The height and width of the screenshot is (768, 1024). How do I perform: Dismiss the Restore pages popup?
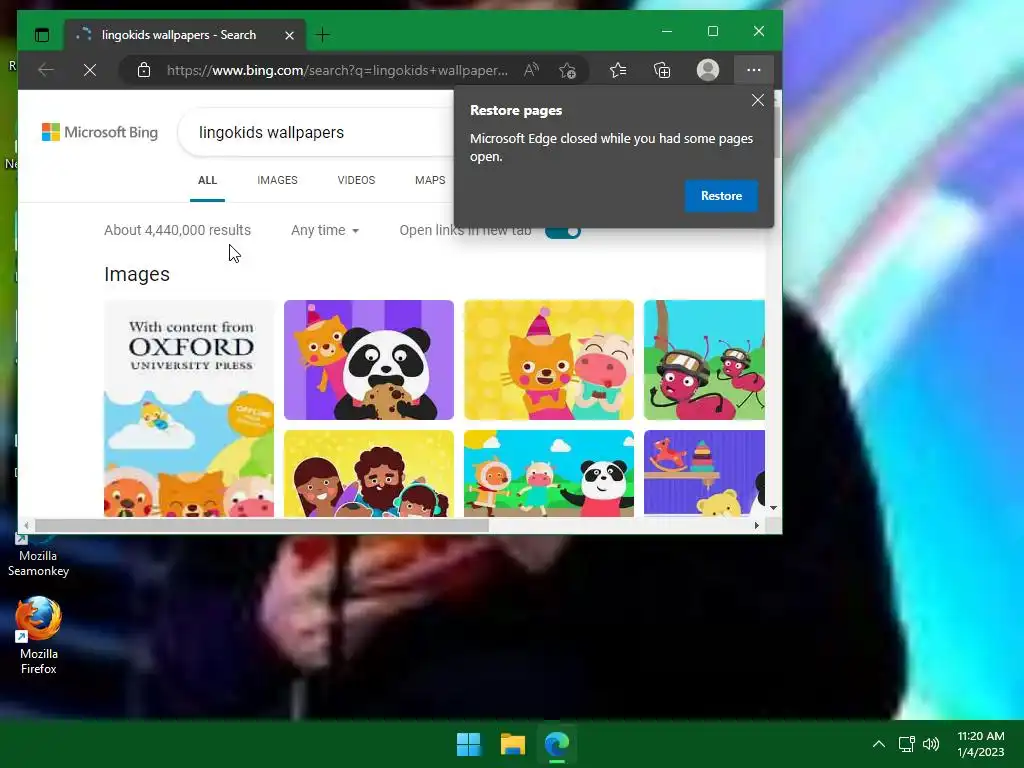point(758,100)
